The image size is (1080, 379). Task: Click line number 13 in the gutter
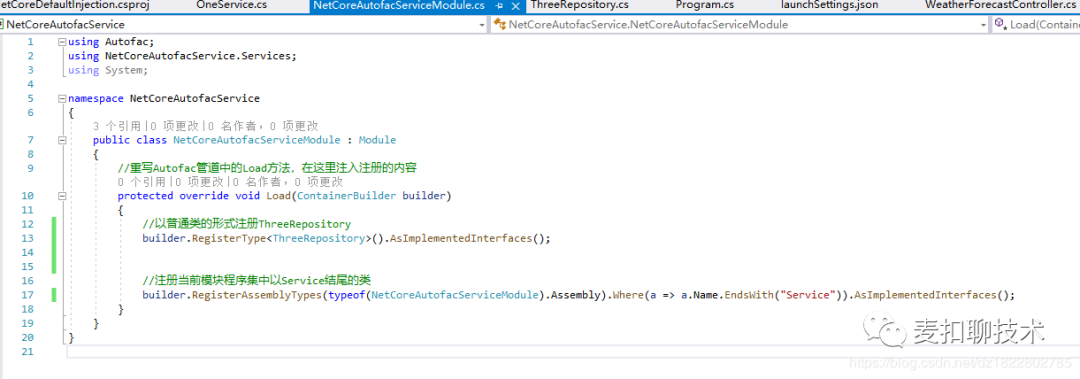coord(28,238)
